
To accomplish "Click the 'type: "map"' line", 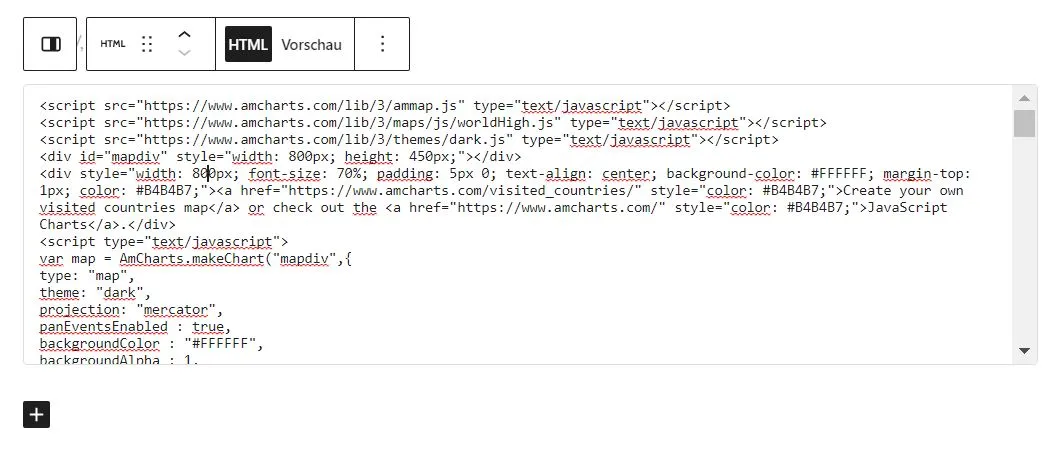I will pos(87,276).
